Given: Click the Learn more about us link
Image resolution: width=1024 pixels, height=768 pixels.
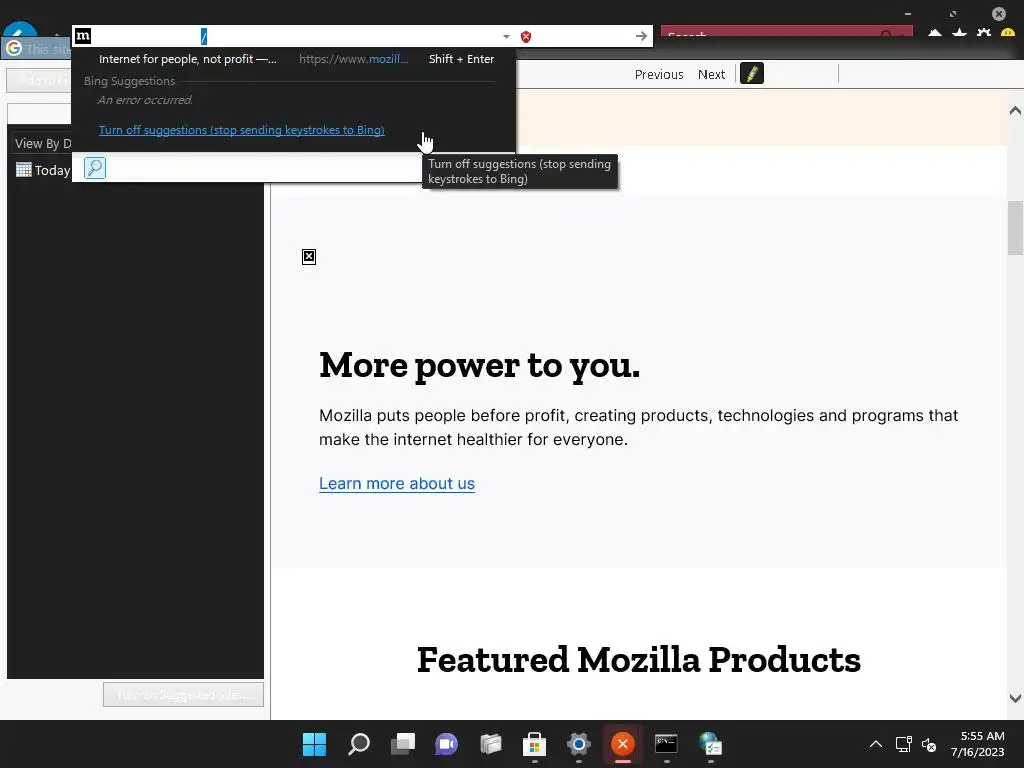Looking at the screenshot, I should 397,483.
